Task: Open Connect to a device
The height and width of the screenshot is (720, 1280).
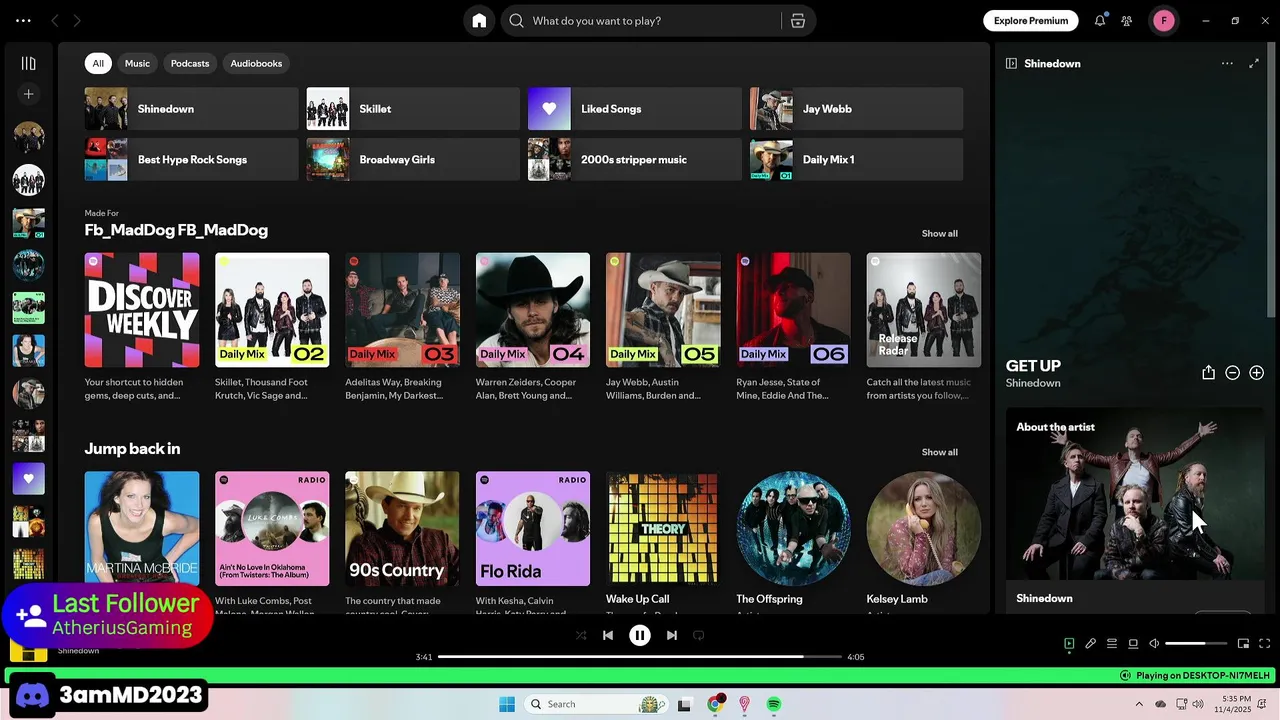Action: (x=1133, y=644)
